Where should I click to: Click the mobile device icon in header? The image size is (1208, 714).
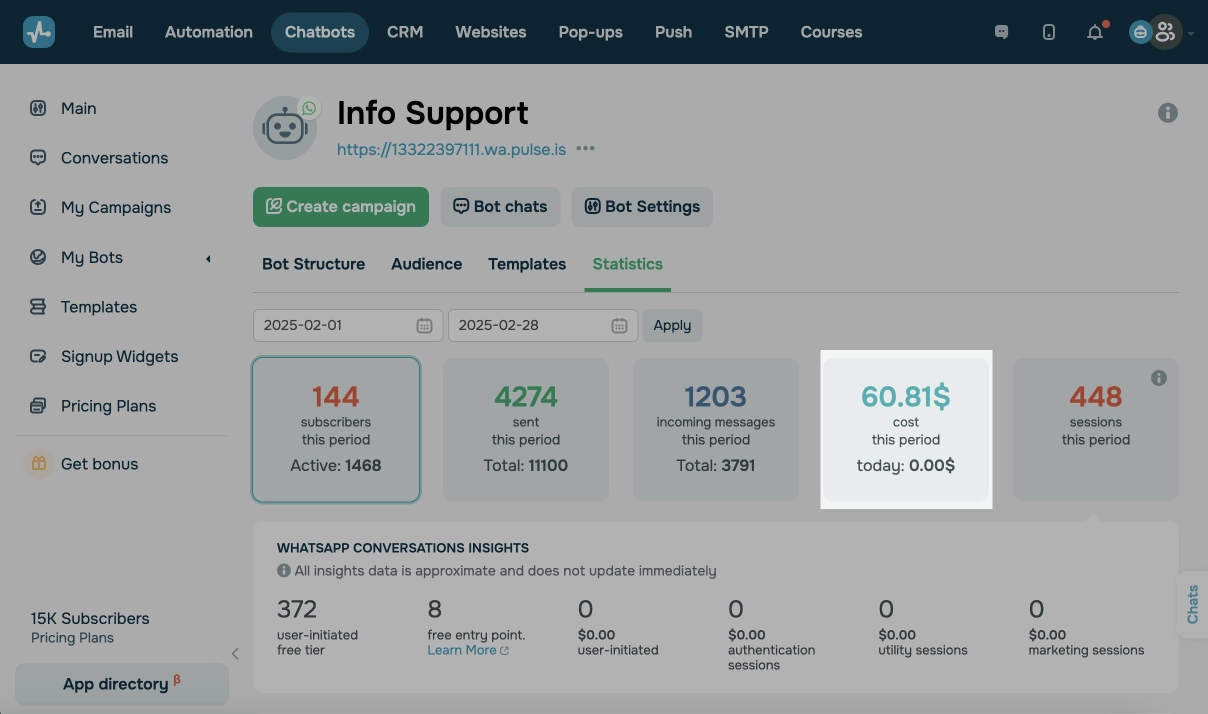point(1048,32)
